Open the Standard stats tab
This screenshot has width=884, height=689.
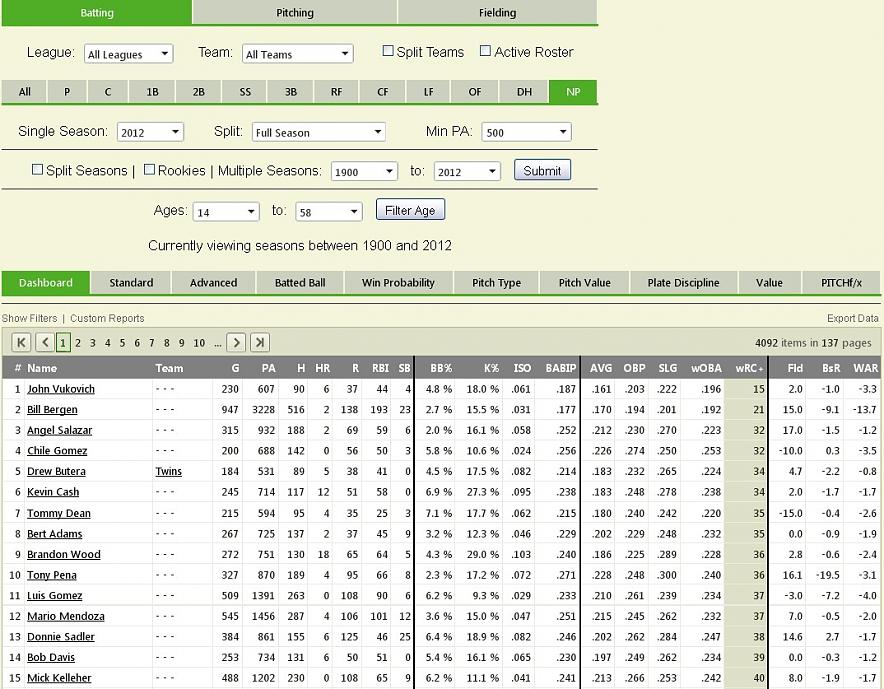pyautogui.click(x=131, y=282)
